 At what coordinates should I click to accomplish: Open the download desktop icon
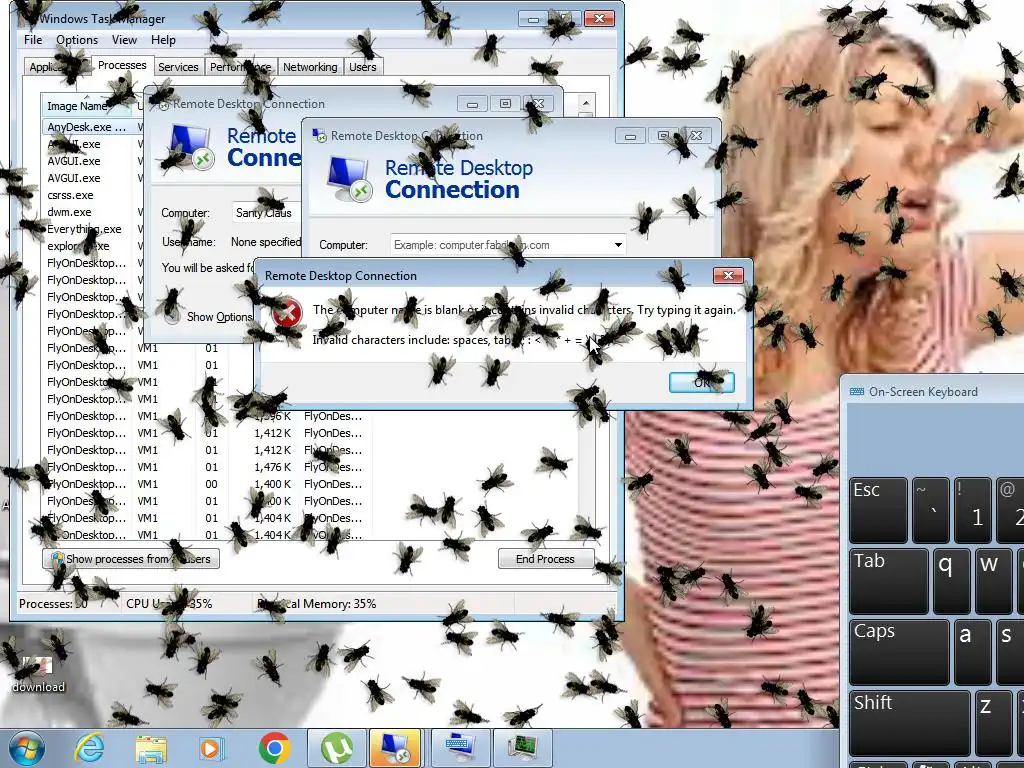tap(38, 675)
